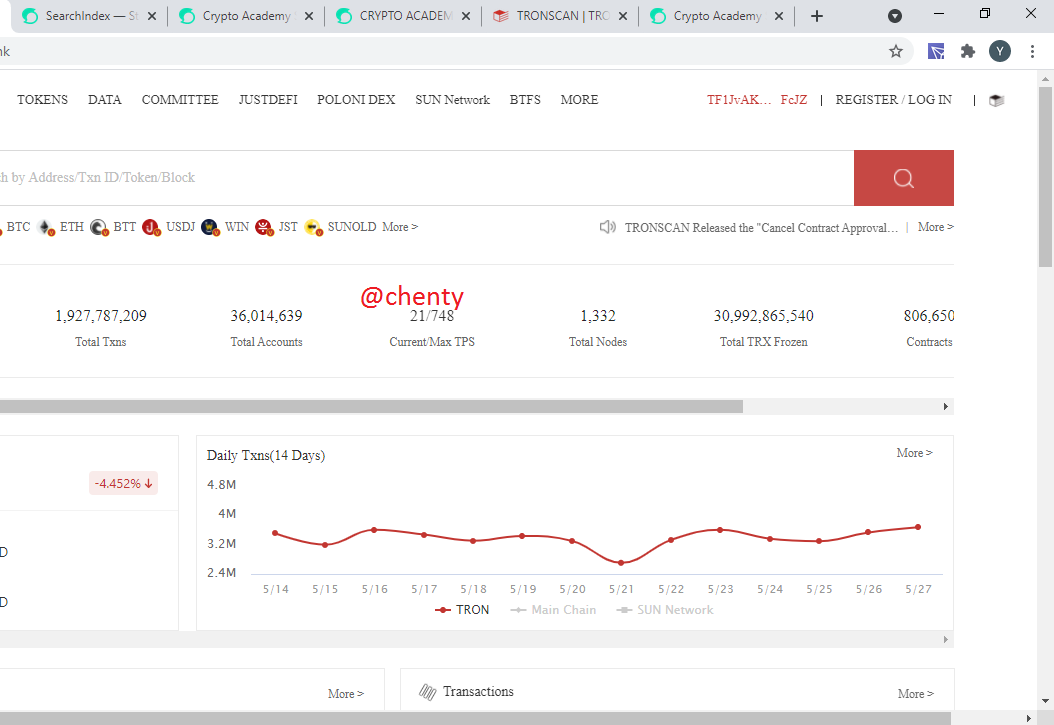Viewport: 1054px width, 725px height.
Task: Click the TRONSCAN tab favicon
Action: tap(501, 16)
